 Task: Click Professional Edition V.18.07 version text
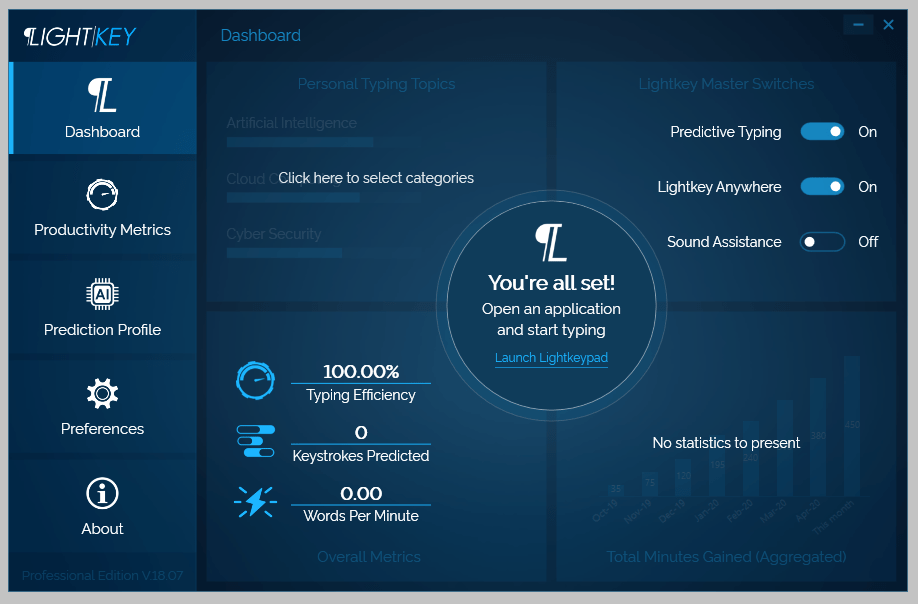point(102,575)
